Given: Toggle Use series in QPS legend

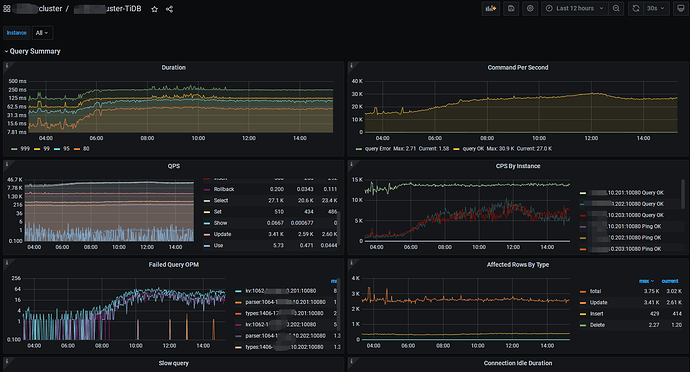Looking at the screenshot, I should pyautogui.click(x=218, y=246).
